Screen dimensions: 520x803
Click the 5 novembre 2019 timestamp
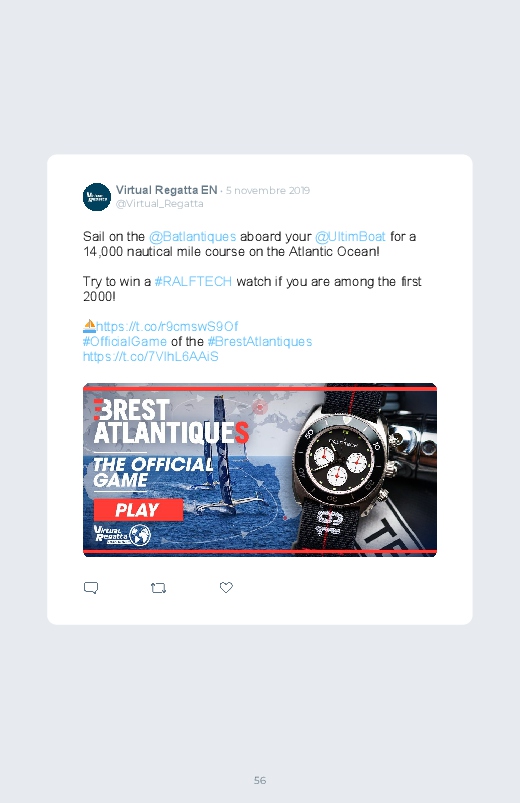coord(268,191)
